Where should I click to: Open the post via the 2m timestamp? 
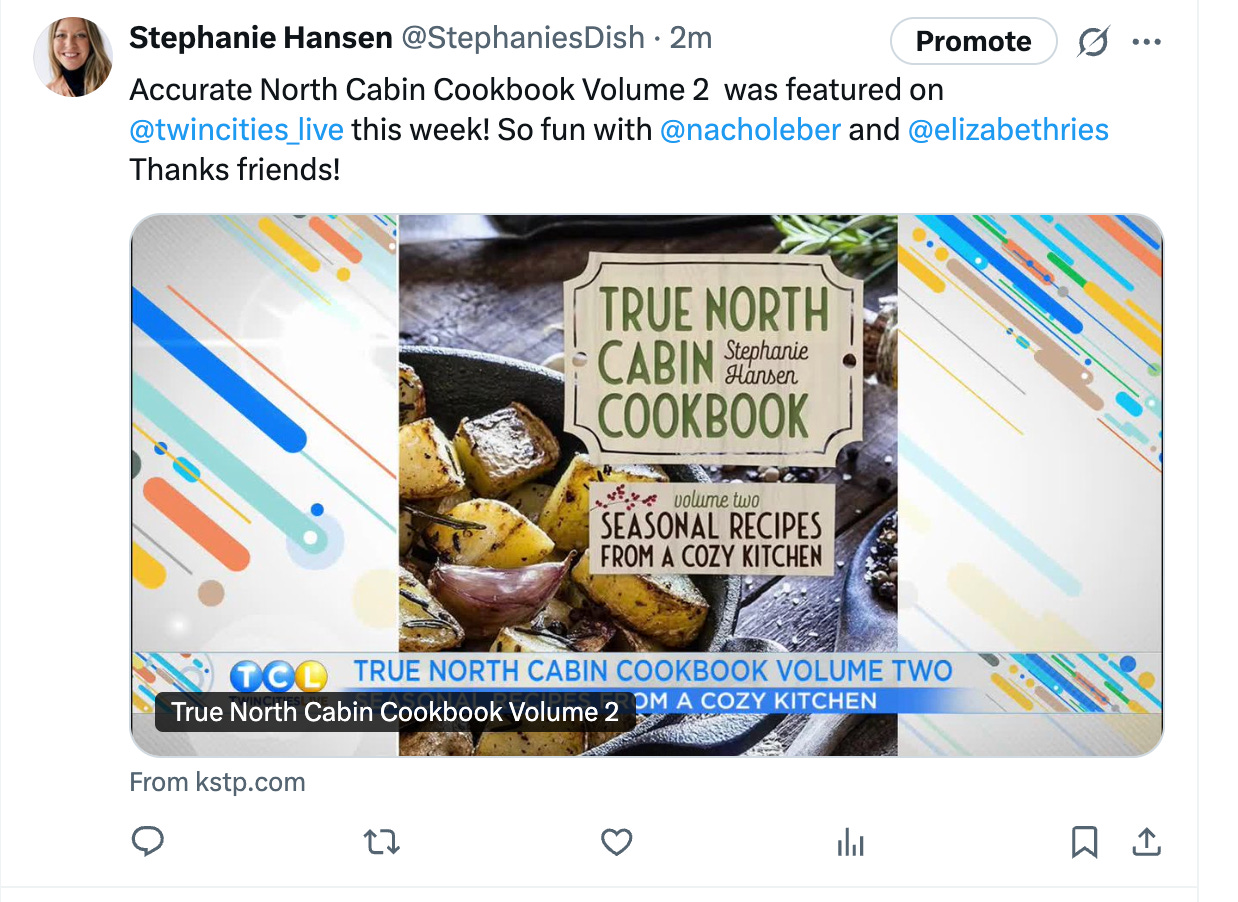(691, 38)
